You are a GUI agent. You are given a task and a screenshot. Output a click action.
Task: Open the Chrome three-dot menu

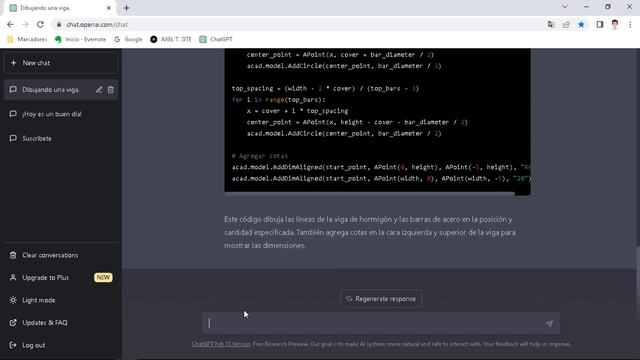(x=630, y=24)
